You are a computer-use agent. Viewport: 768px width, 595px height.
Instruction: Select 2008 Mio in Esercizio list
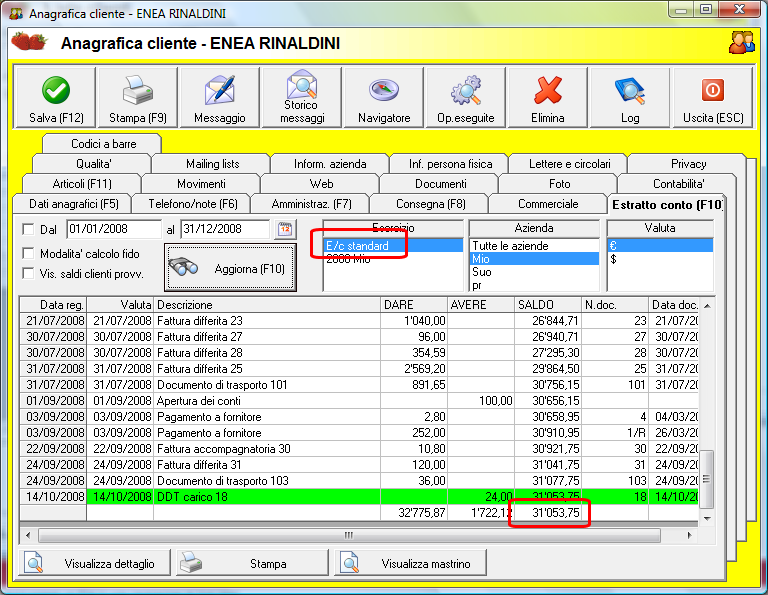393,259
